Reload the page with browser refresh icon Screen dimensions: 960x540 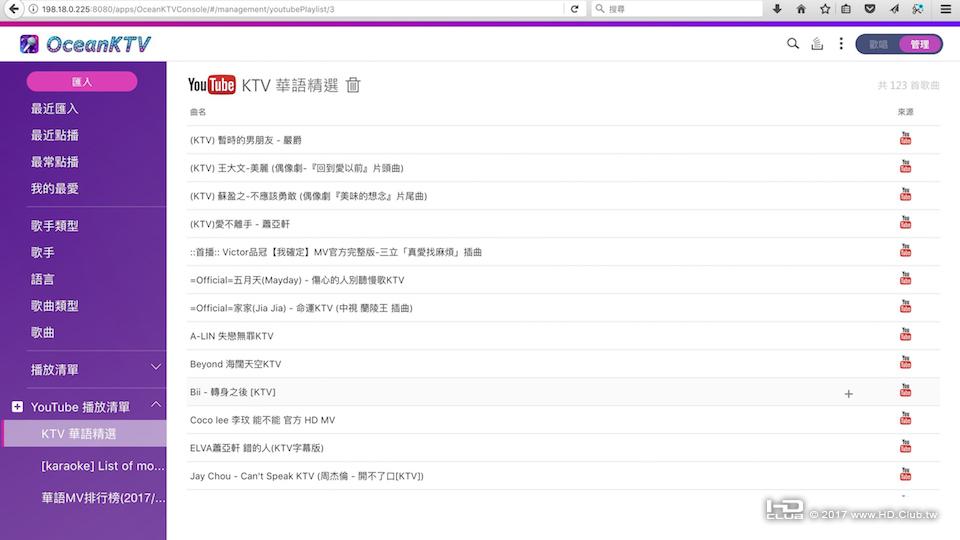(574, 9)
